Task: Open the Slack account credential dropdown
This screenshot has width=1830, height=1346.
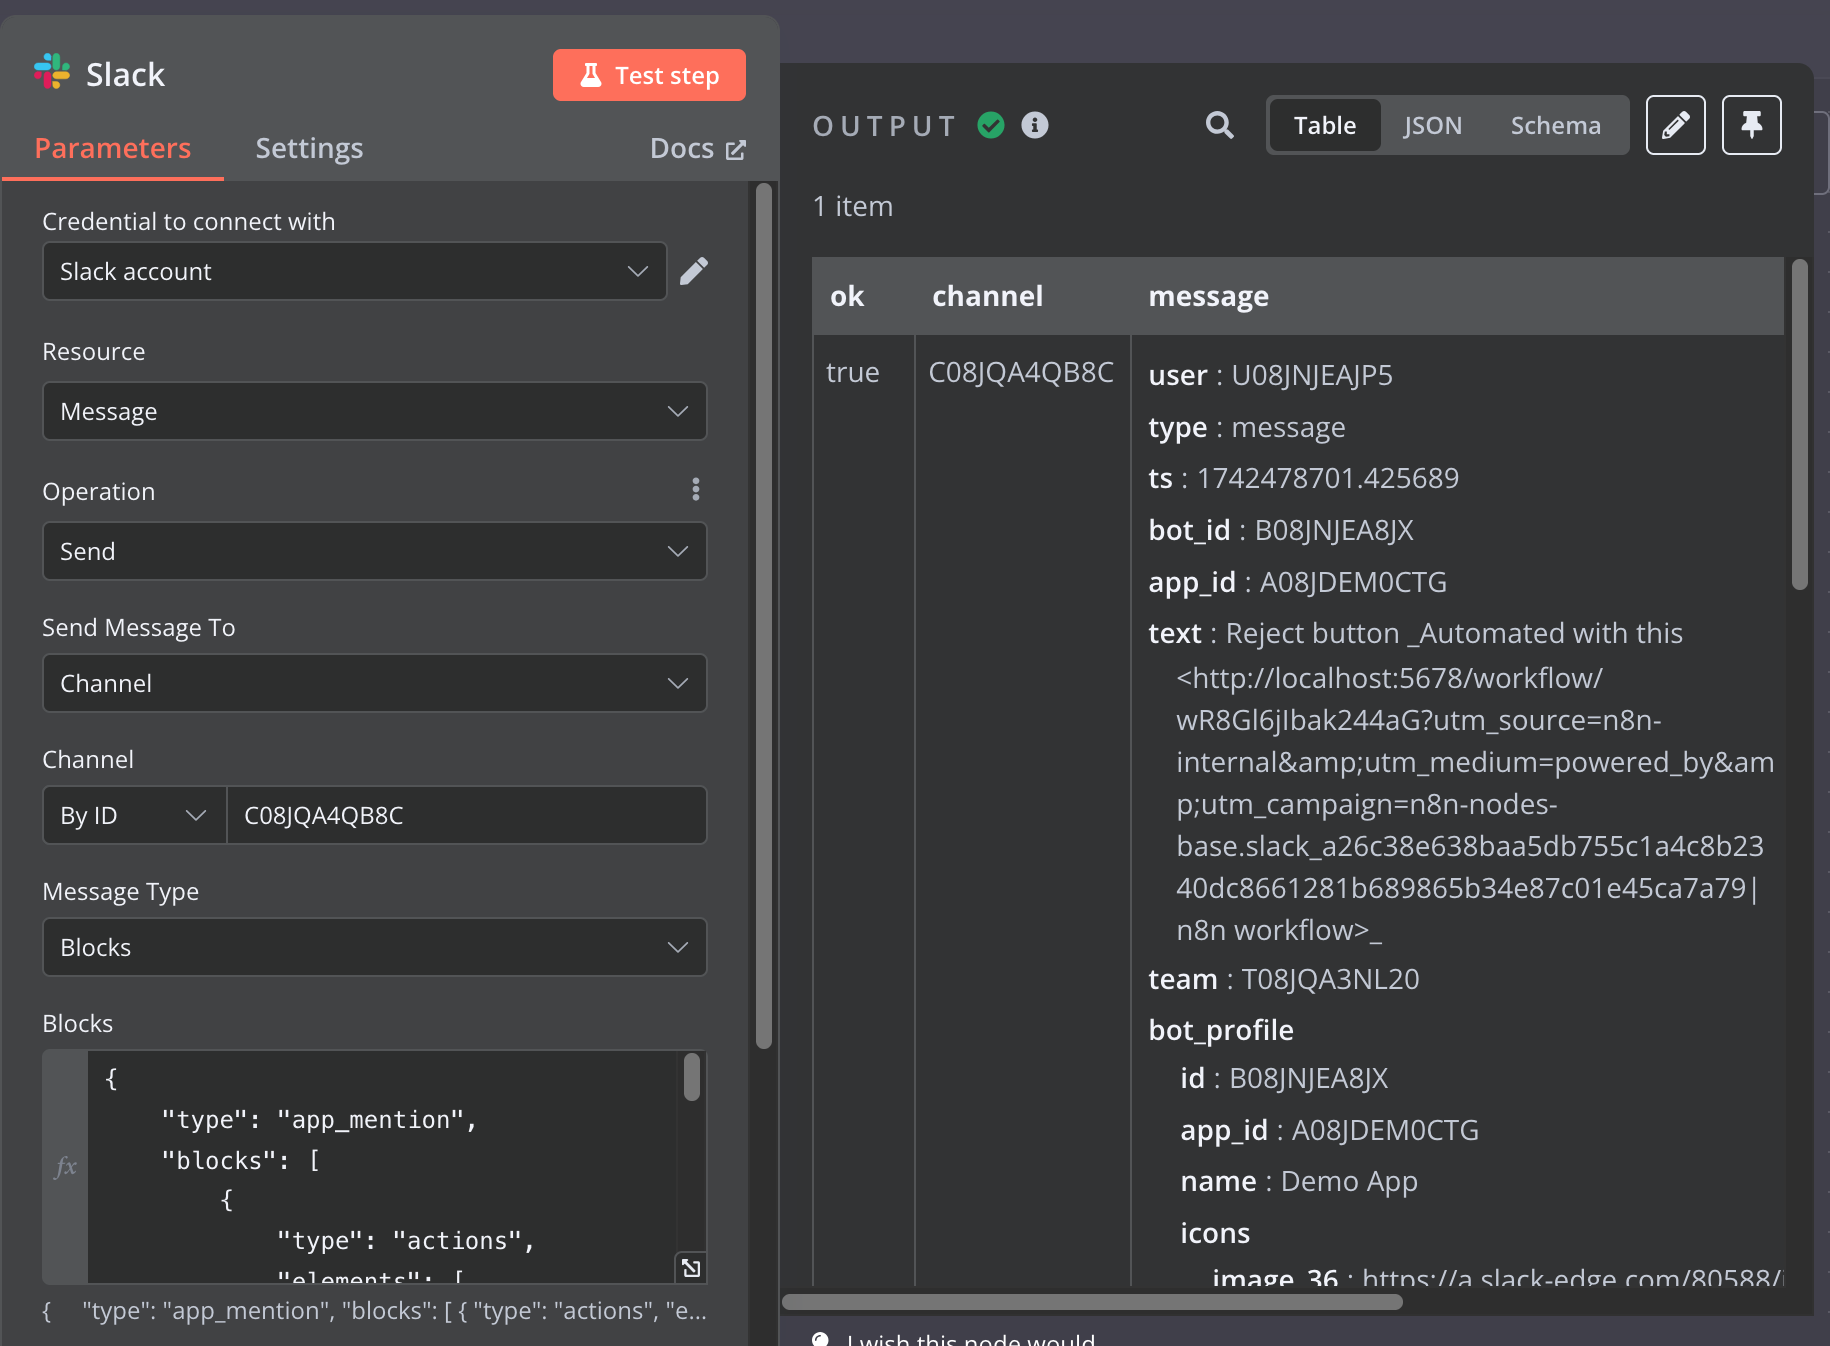Action: tap(355, 271)
